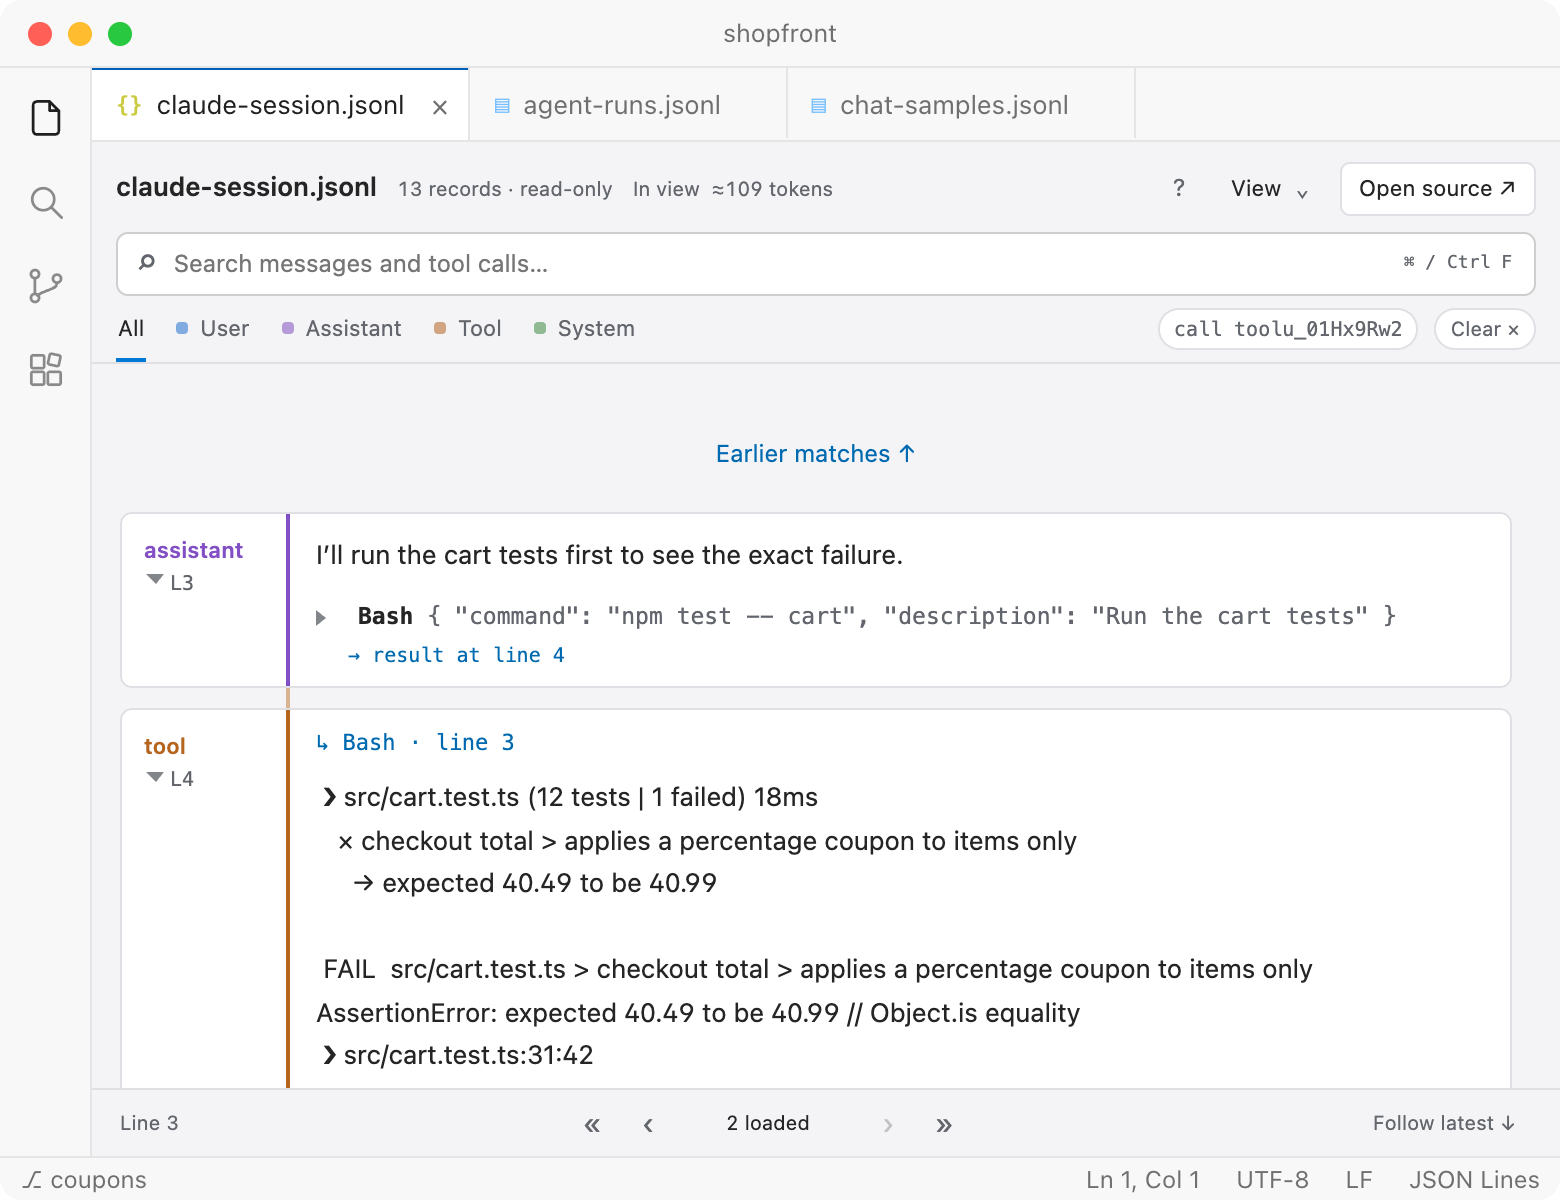Click Open source button
This screenshot has width=1560, height=1200.
click(1437, 189)
